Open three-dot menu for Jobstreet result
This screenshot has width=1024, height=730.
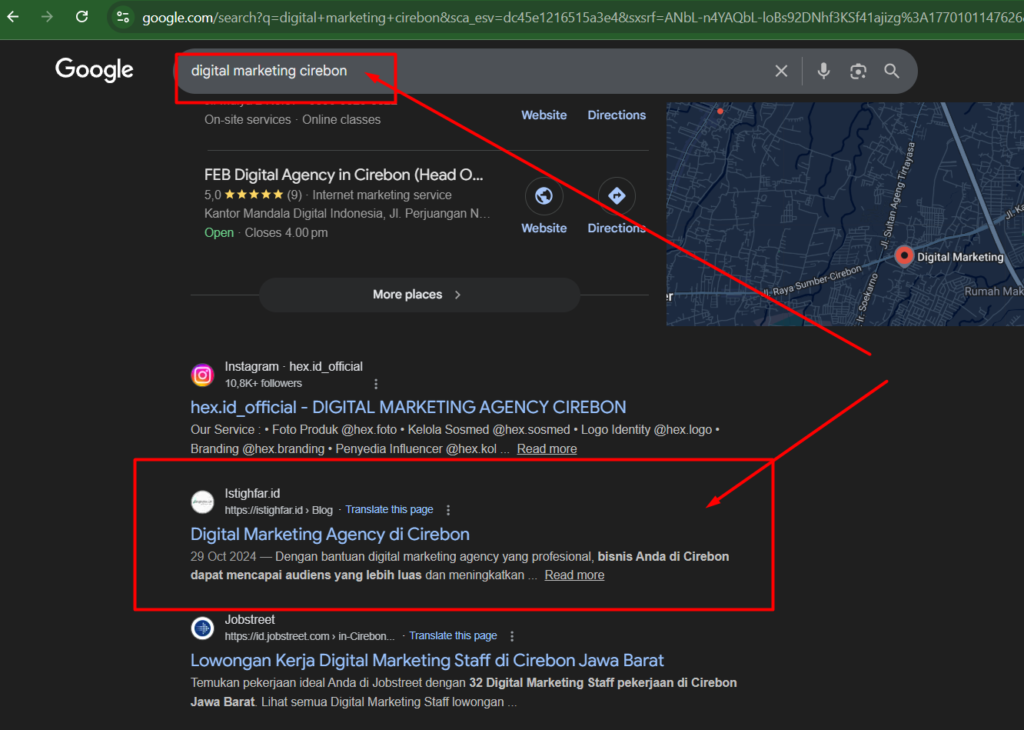coord(512,636)
